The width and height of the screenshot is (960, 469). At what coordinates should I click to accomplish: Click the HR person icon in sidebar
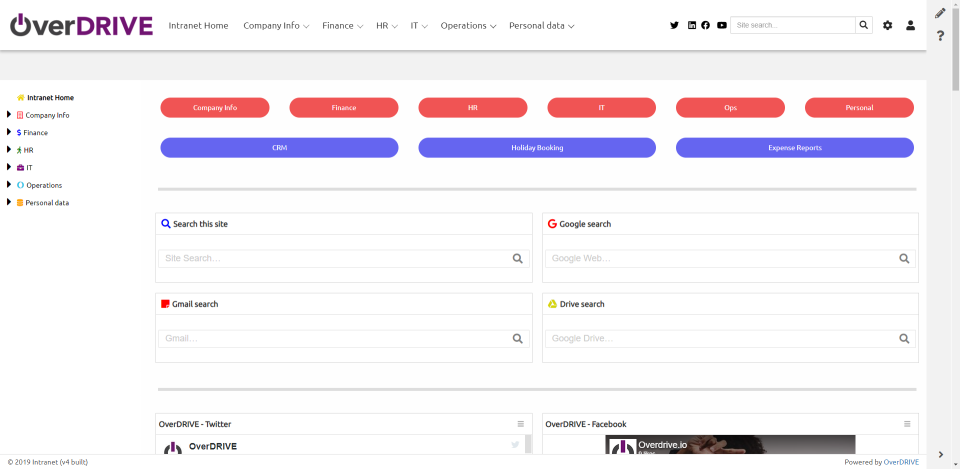(19, 150)
